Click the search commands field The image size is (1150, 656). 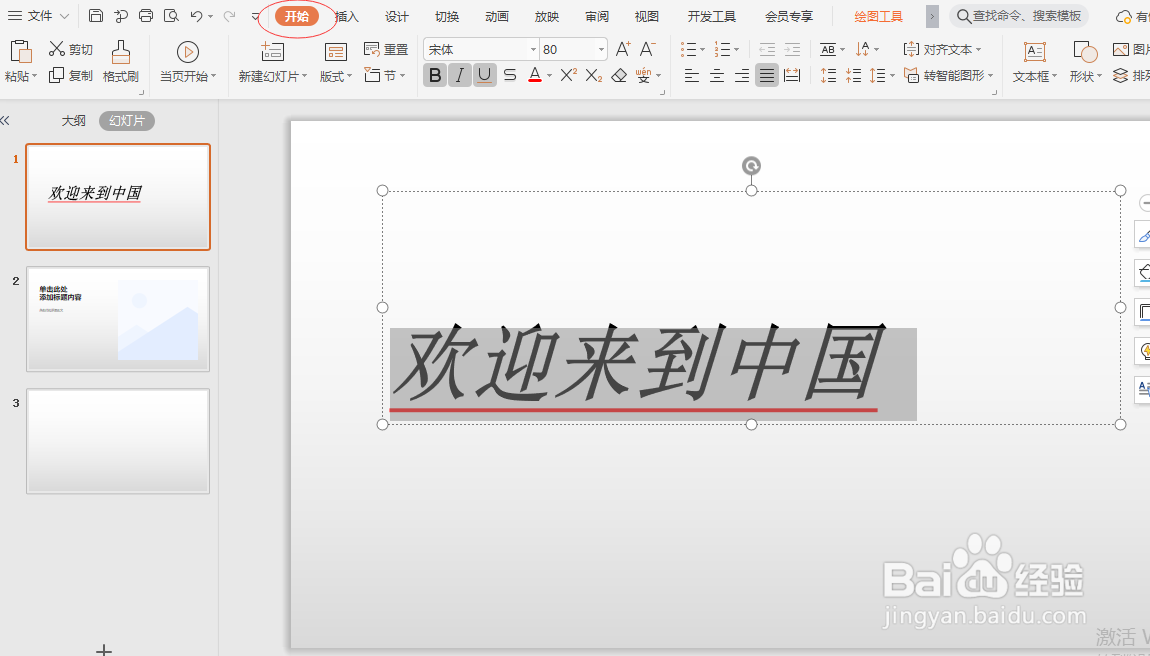[1019, 15]
